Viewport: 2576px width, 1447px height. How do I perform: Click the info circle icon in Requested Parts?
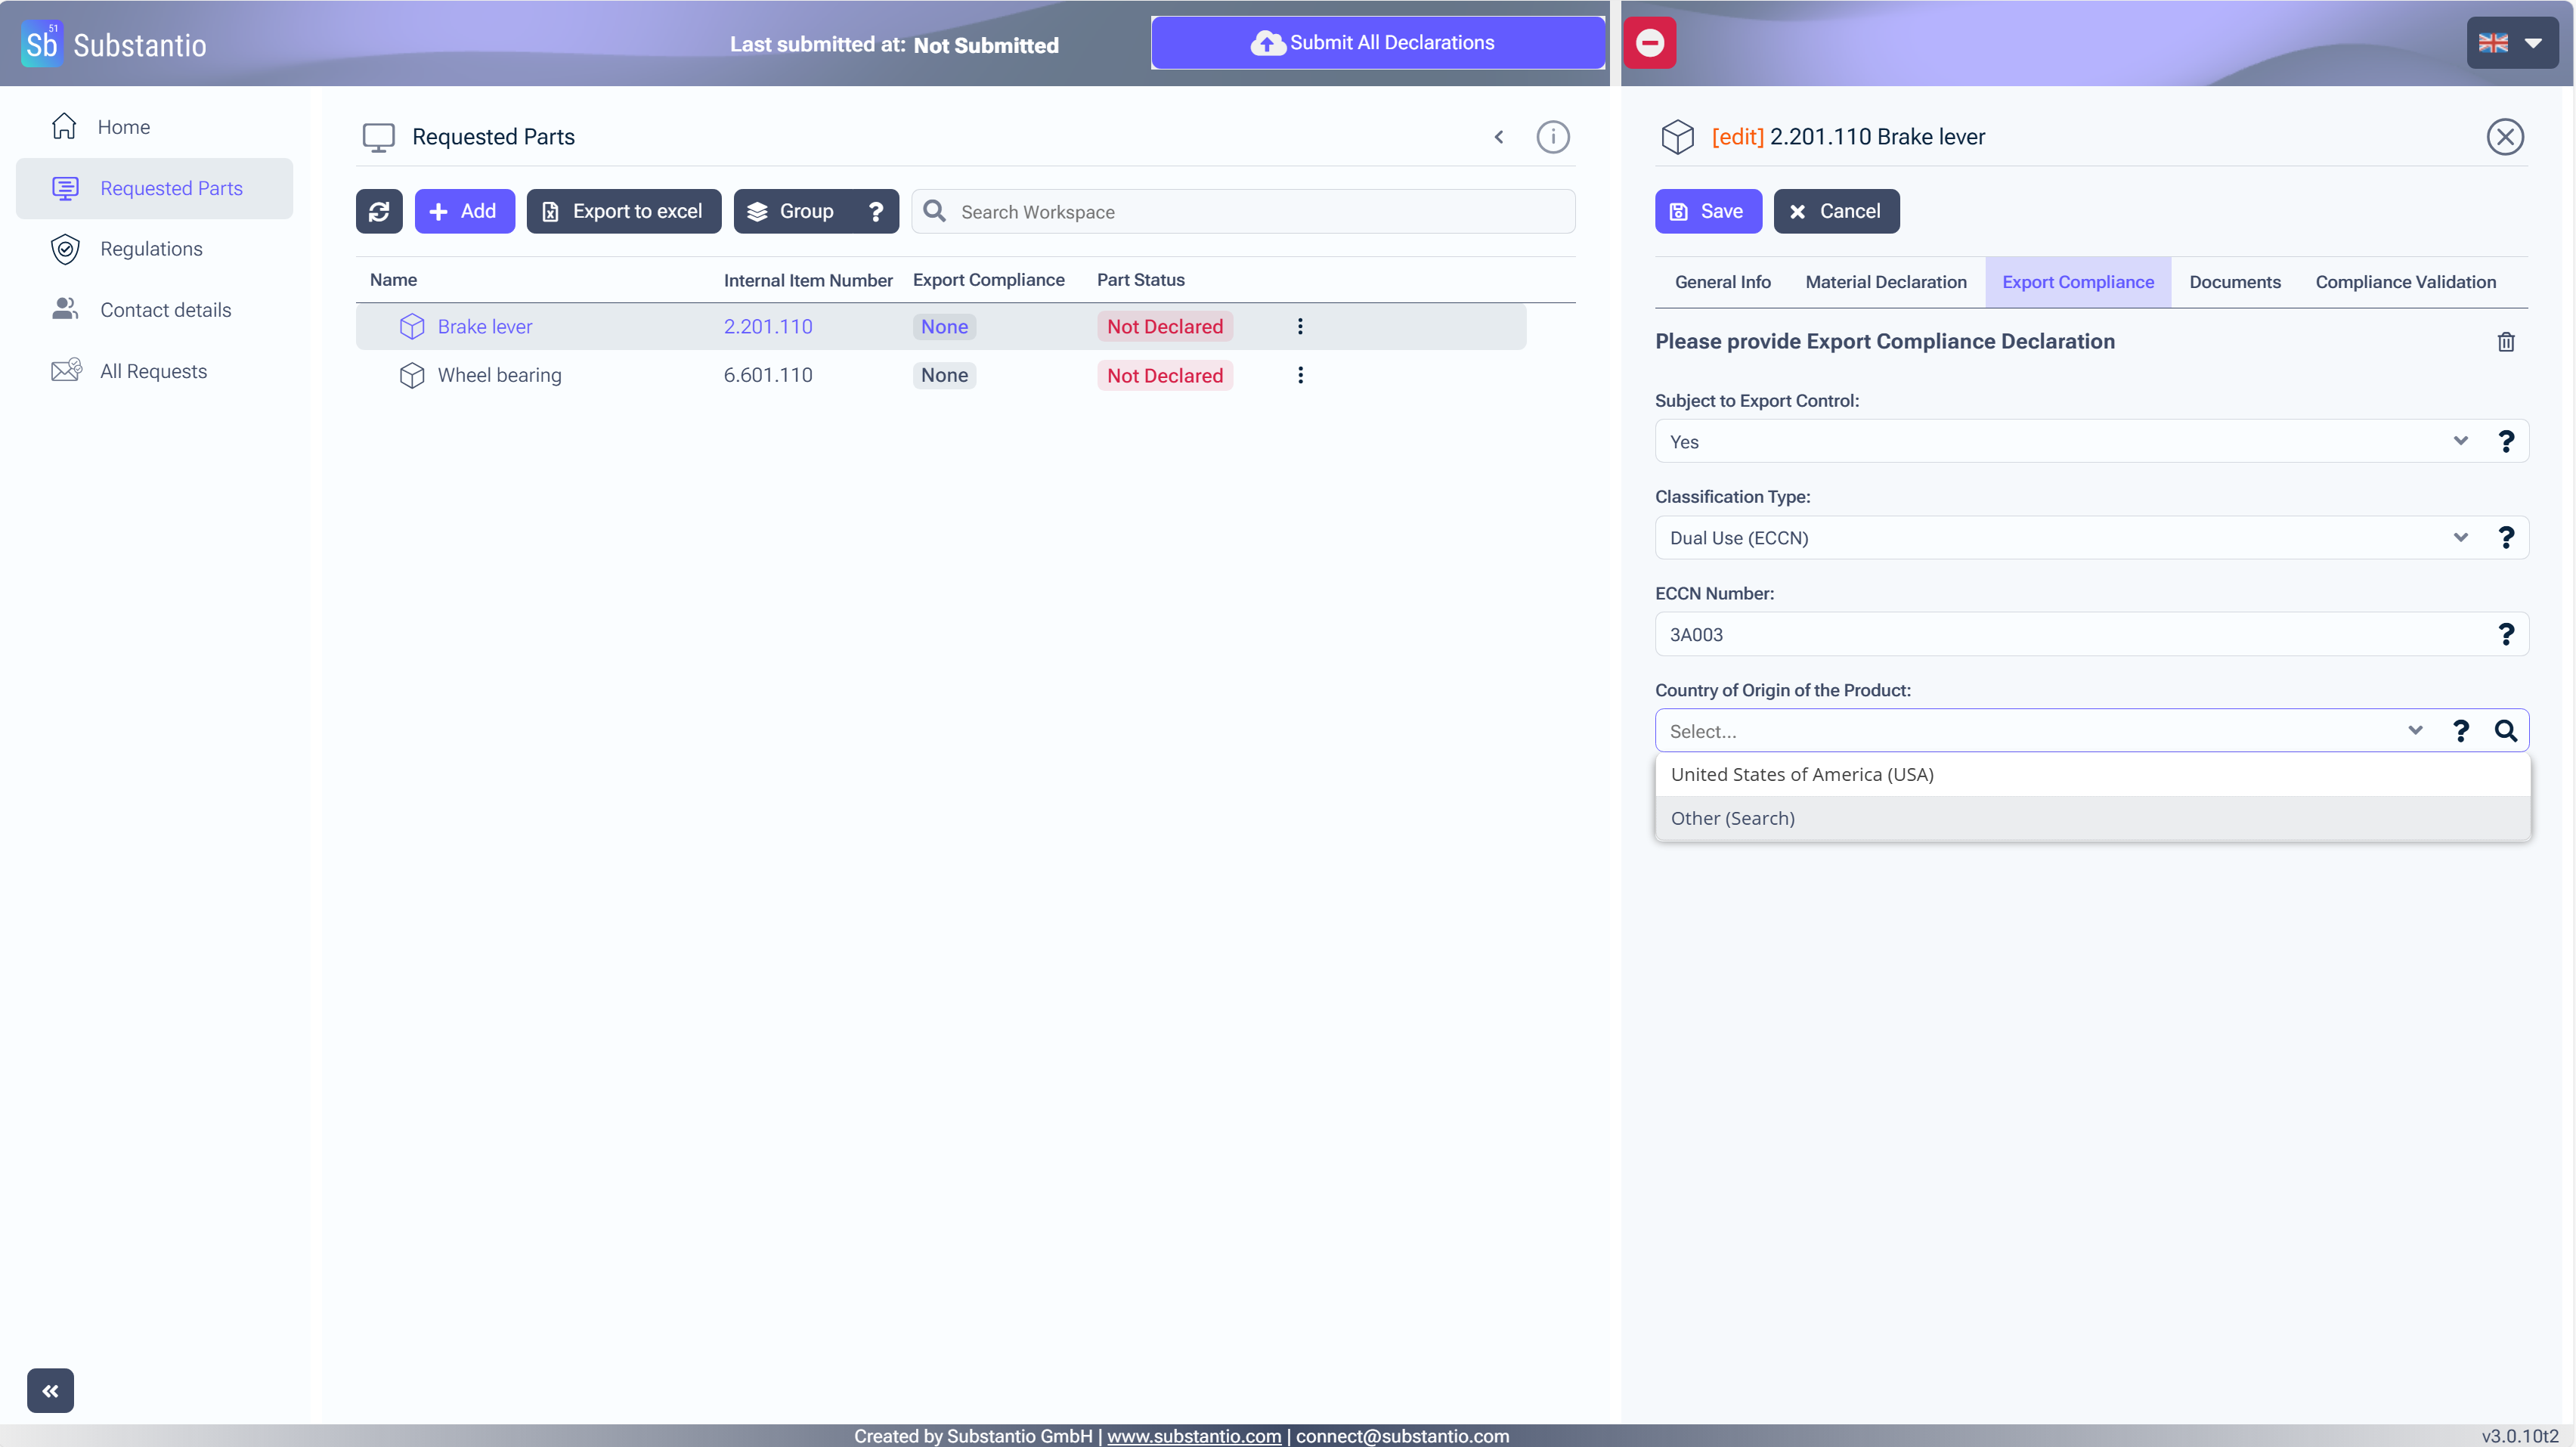click(x=1552, y=137)
